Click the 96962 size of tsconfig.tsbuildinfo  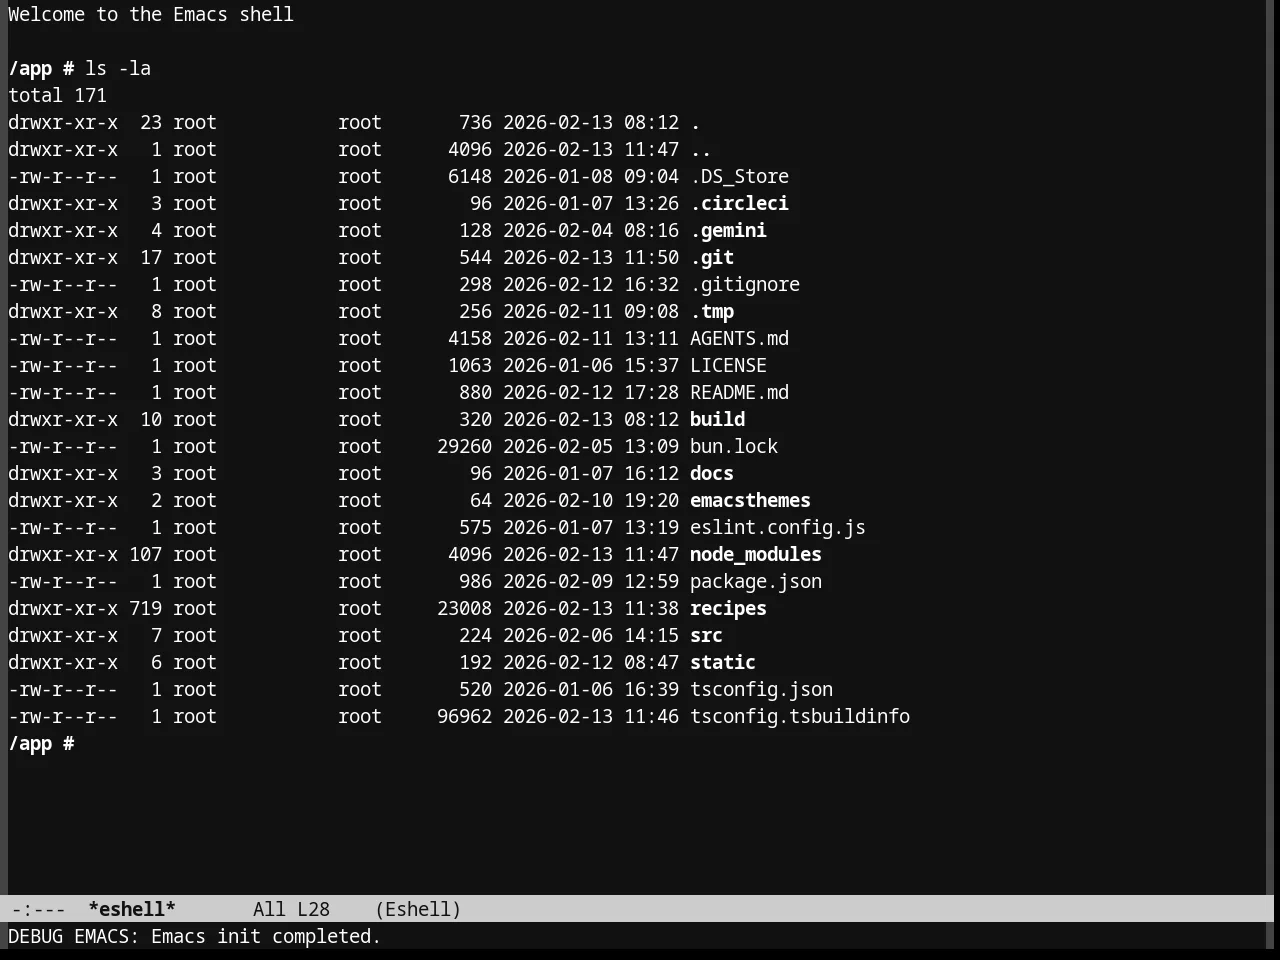point(464,717)
